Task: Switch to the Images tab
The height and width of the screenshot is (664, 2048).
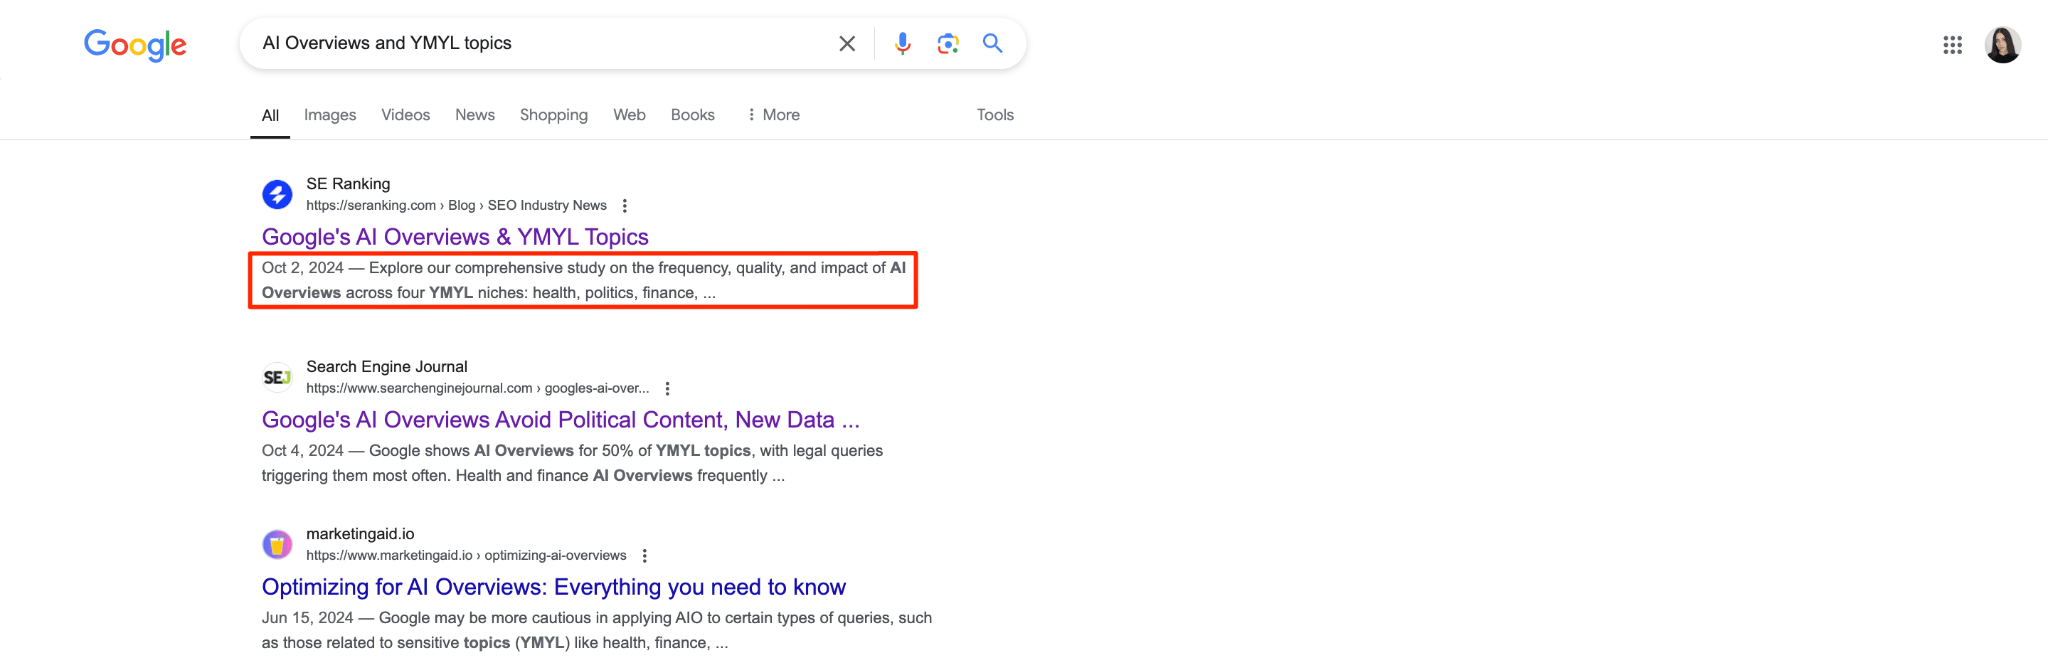Action: (330, 115)
